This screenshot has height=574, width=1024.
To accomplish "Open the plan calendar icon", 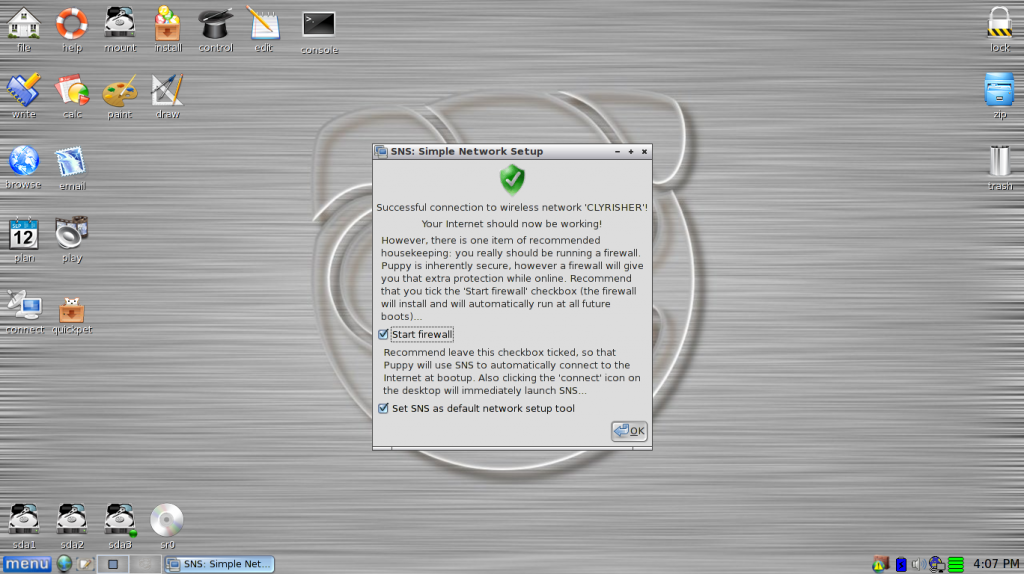I will (x=24, y=234).
